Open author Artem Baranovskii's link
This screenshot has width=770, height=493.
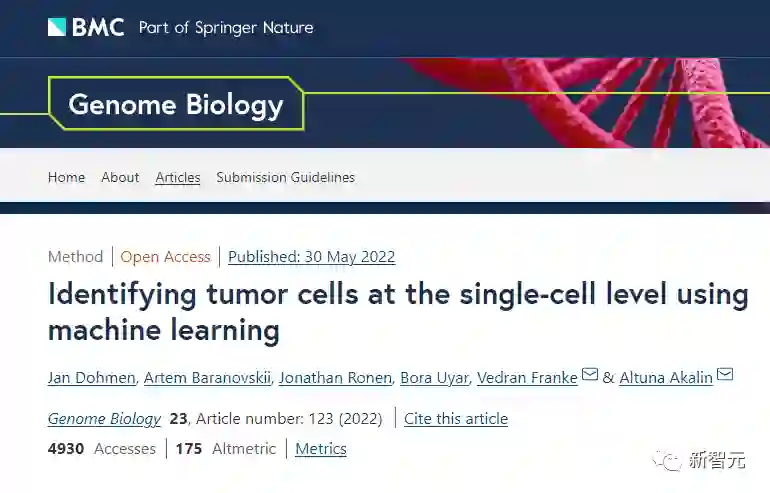click(x=206, y=377)
